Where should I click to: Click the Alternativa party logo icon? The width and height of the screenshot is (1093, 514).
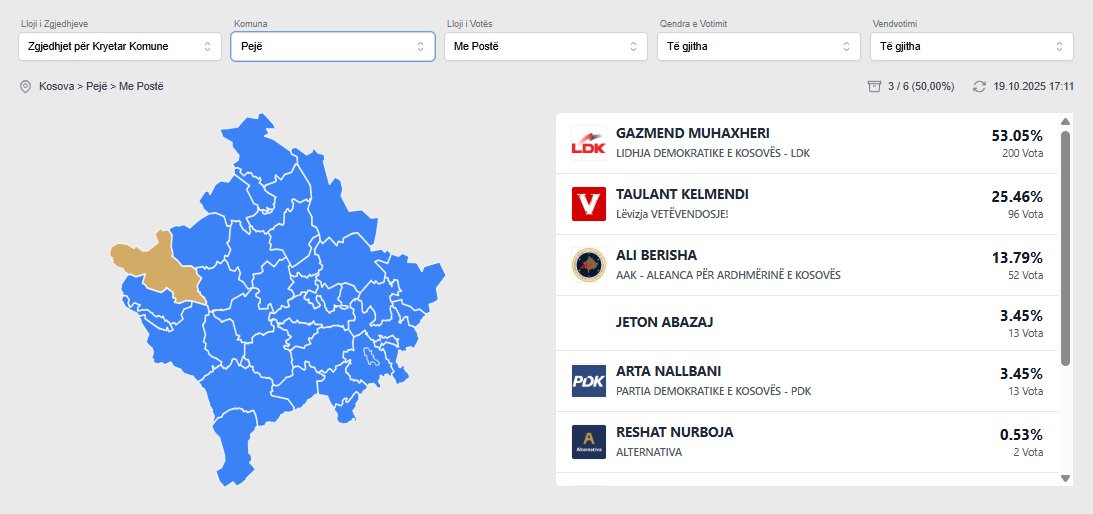point(588,442)
